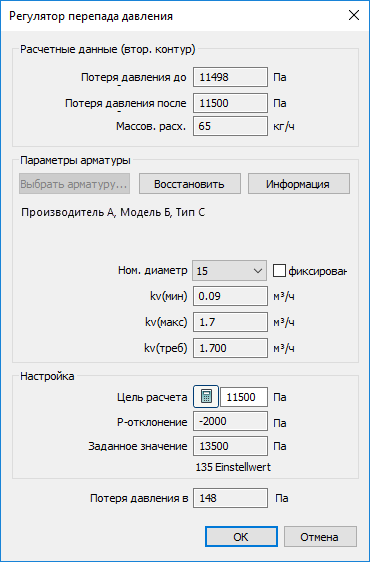Image resolution: width=370 pixels, height=562 pixels.
Task: Click the Массов. расх. label
Action: point(151,126)
